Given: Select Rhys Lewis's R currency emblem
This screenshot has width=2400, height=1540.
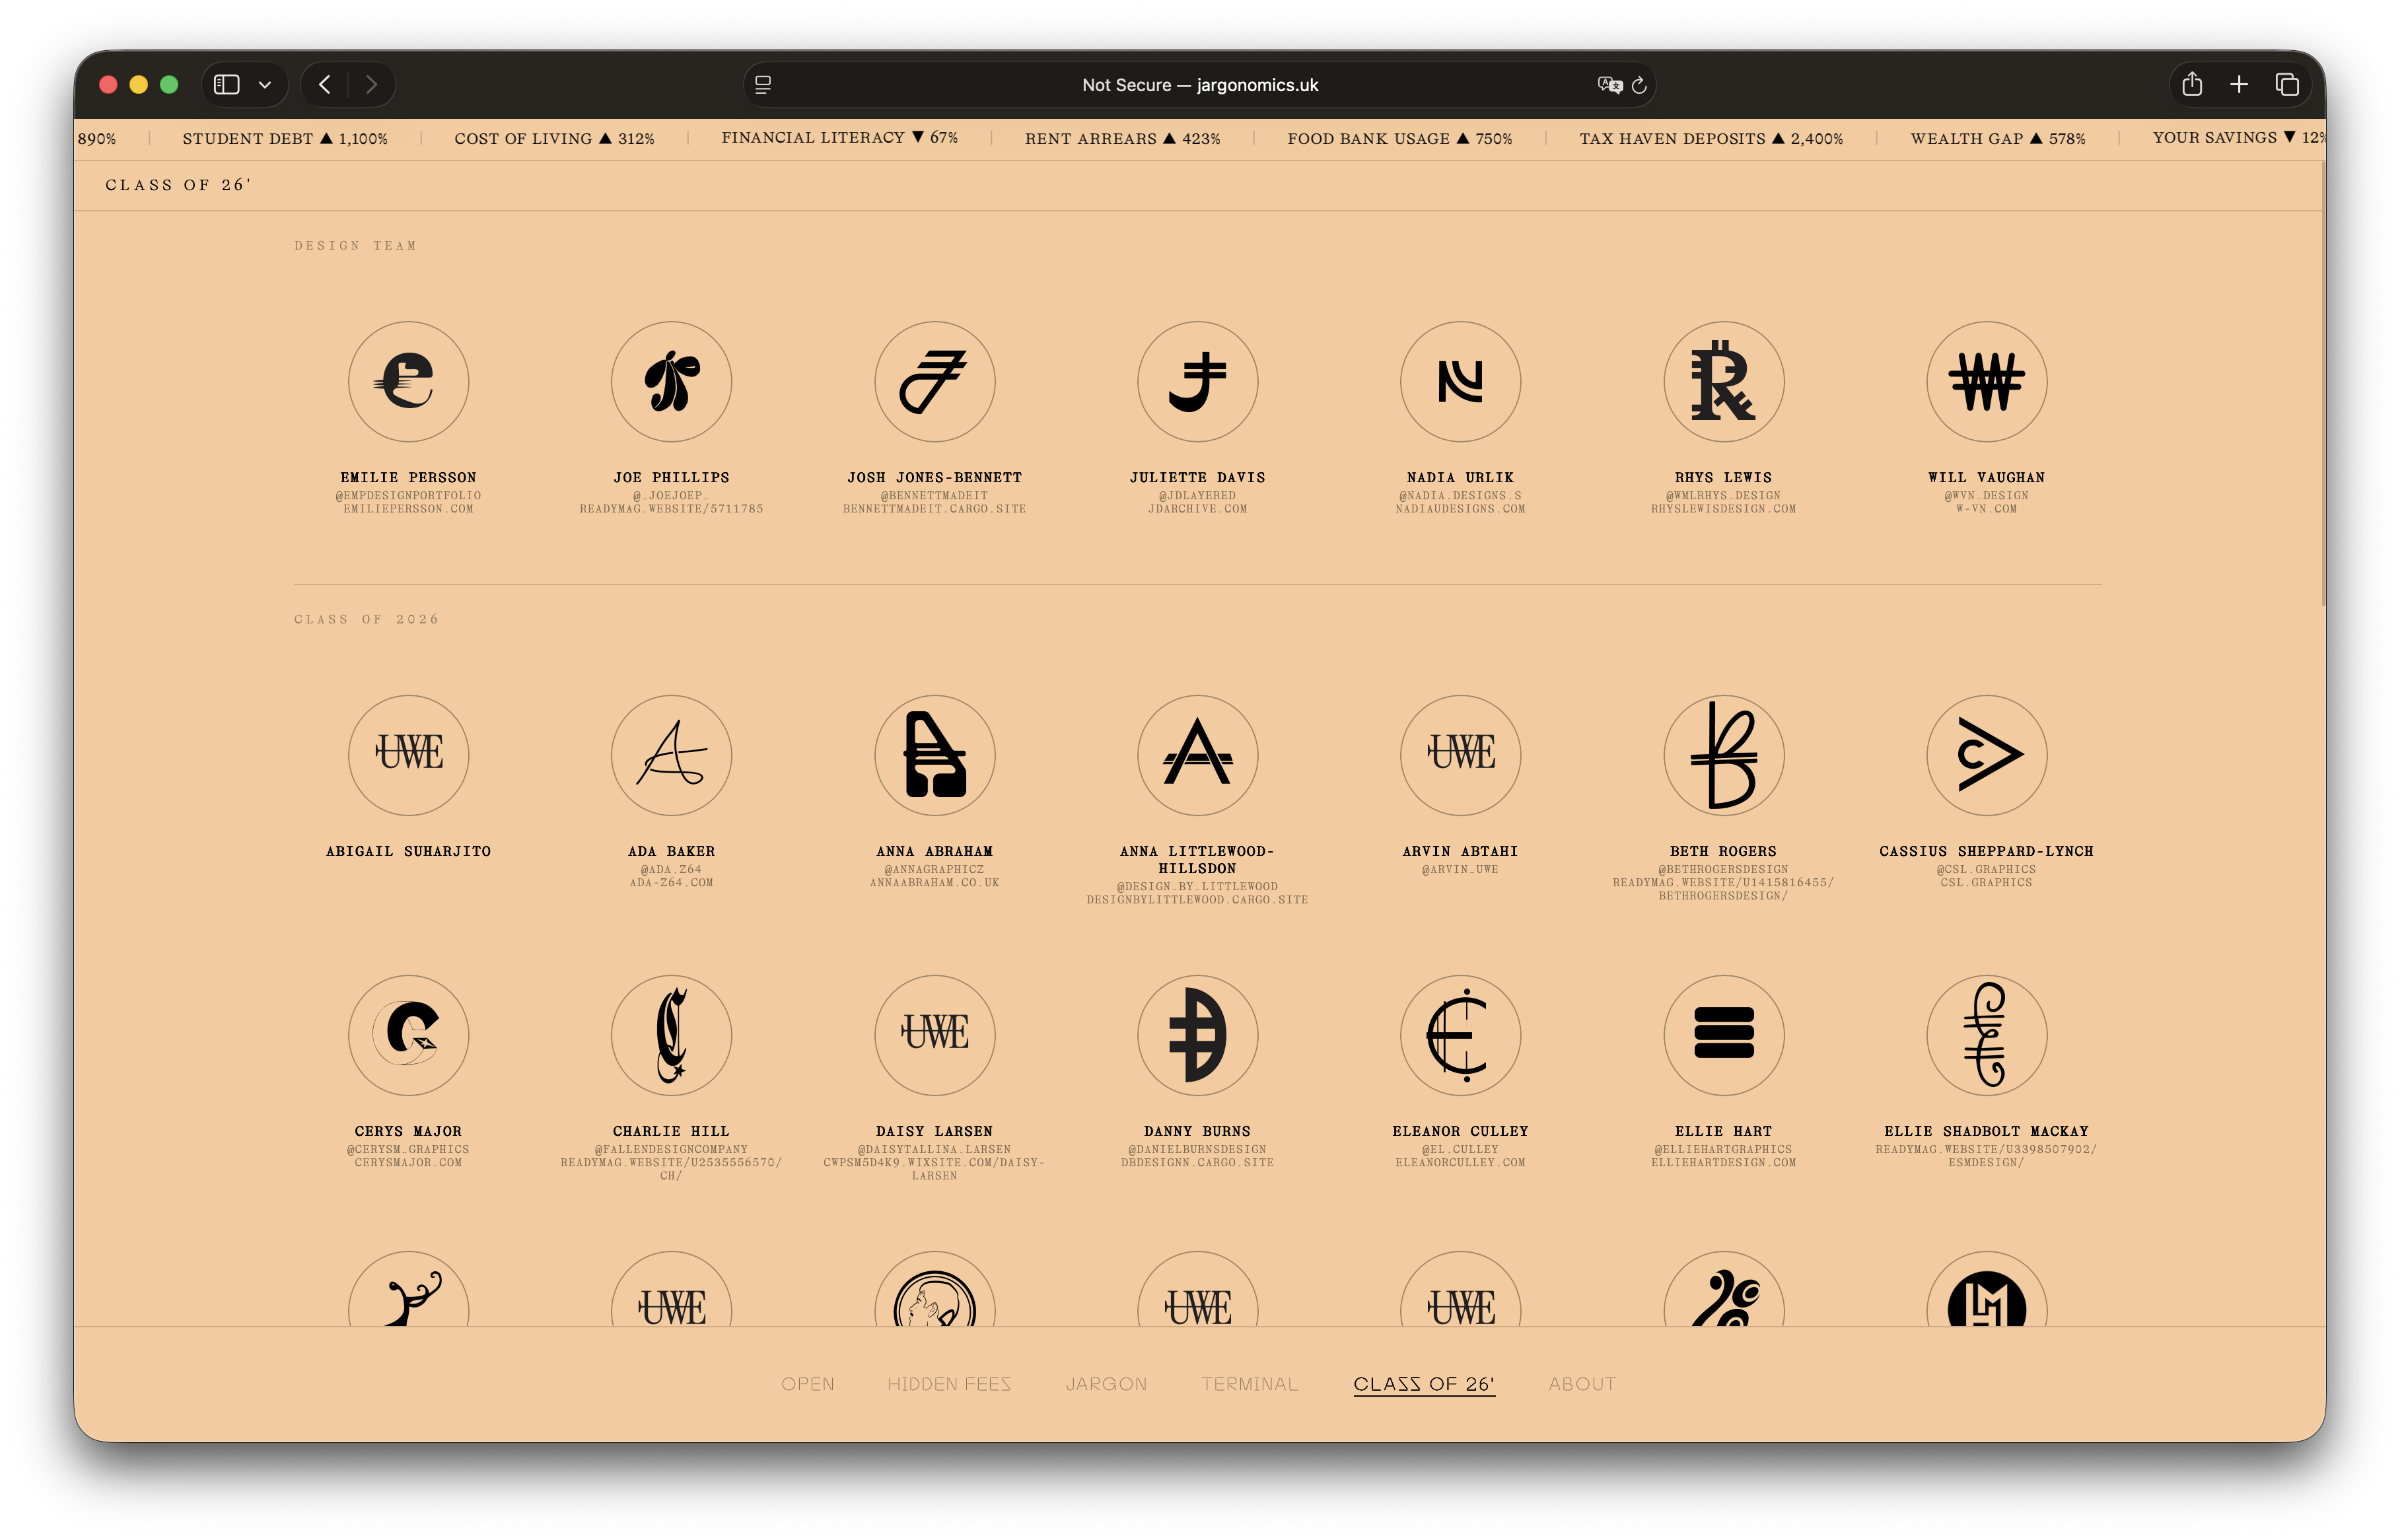Looking at the screenshot, I should coord(1723,381).
